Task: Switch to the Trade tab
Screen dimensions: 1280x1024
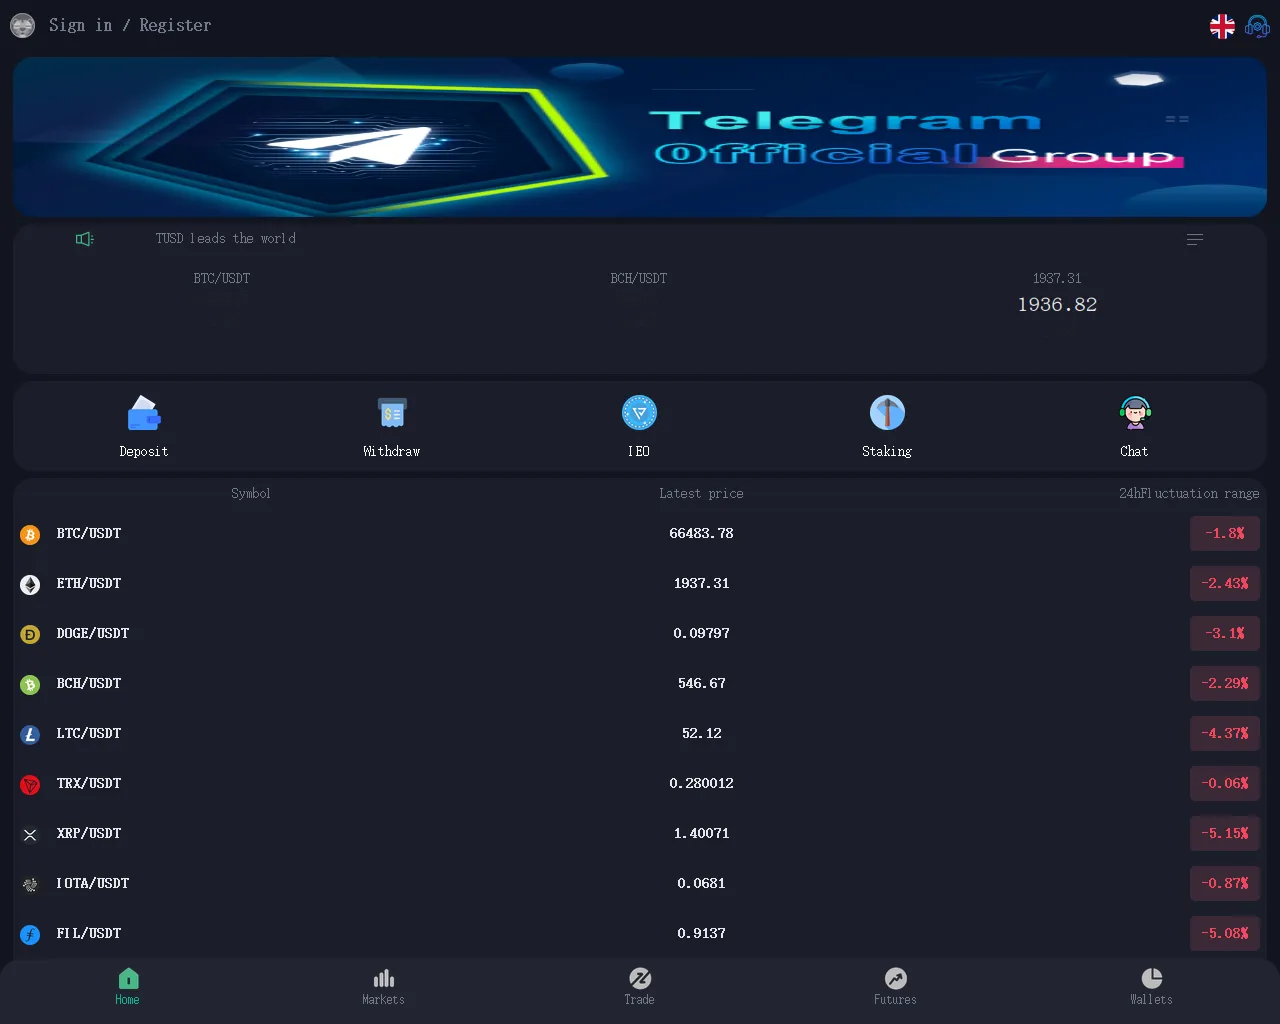Action: (x=640, y=986)
